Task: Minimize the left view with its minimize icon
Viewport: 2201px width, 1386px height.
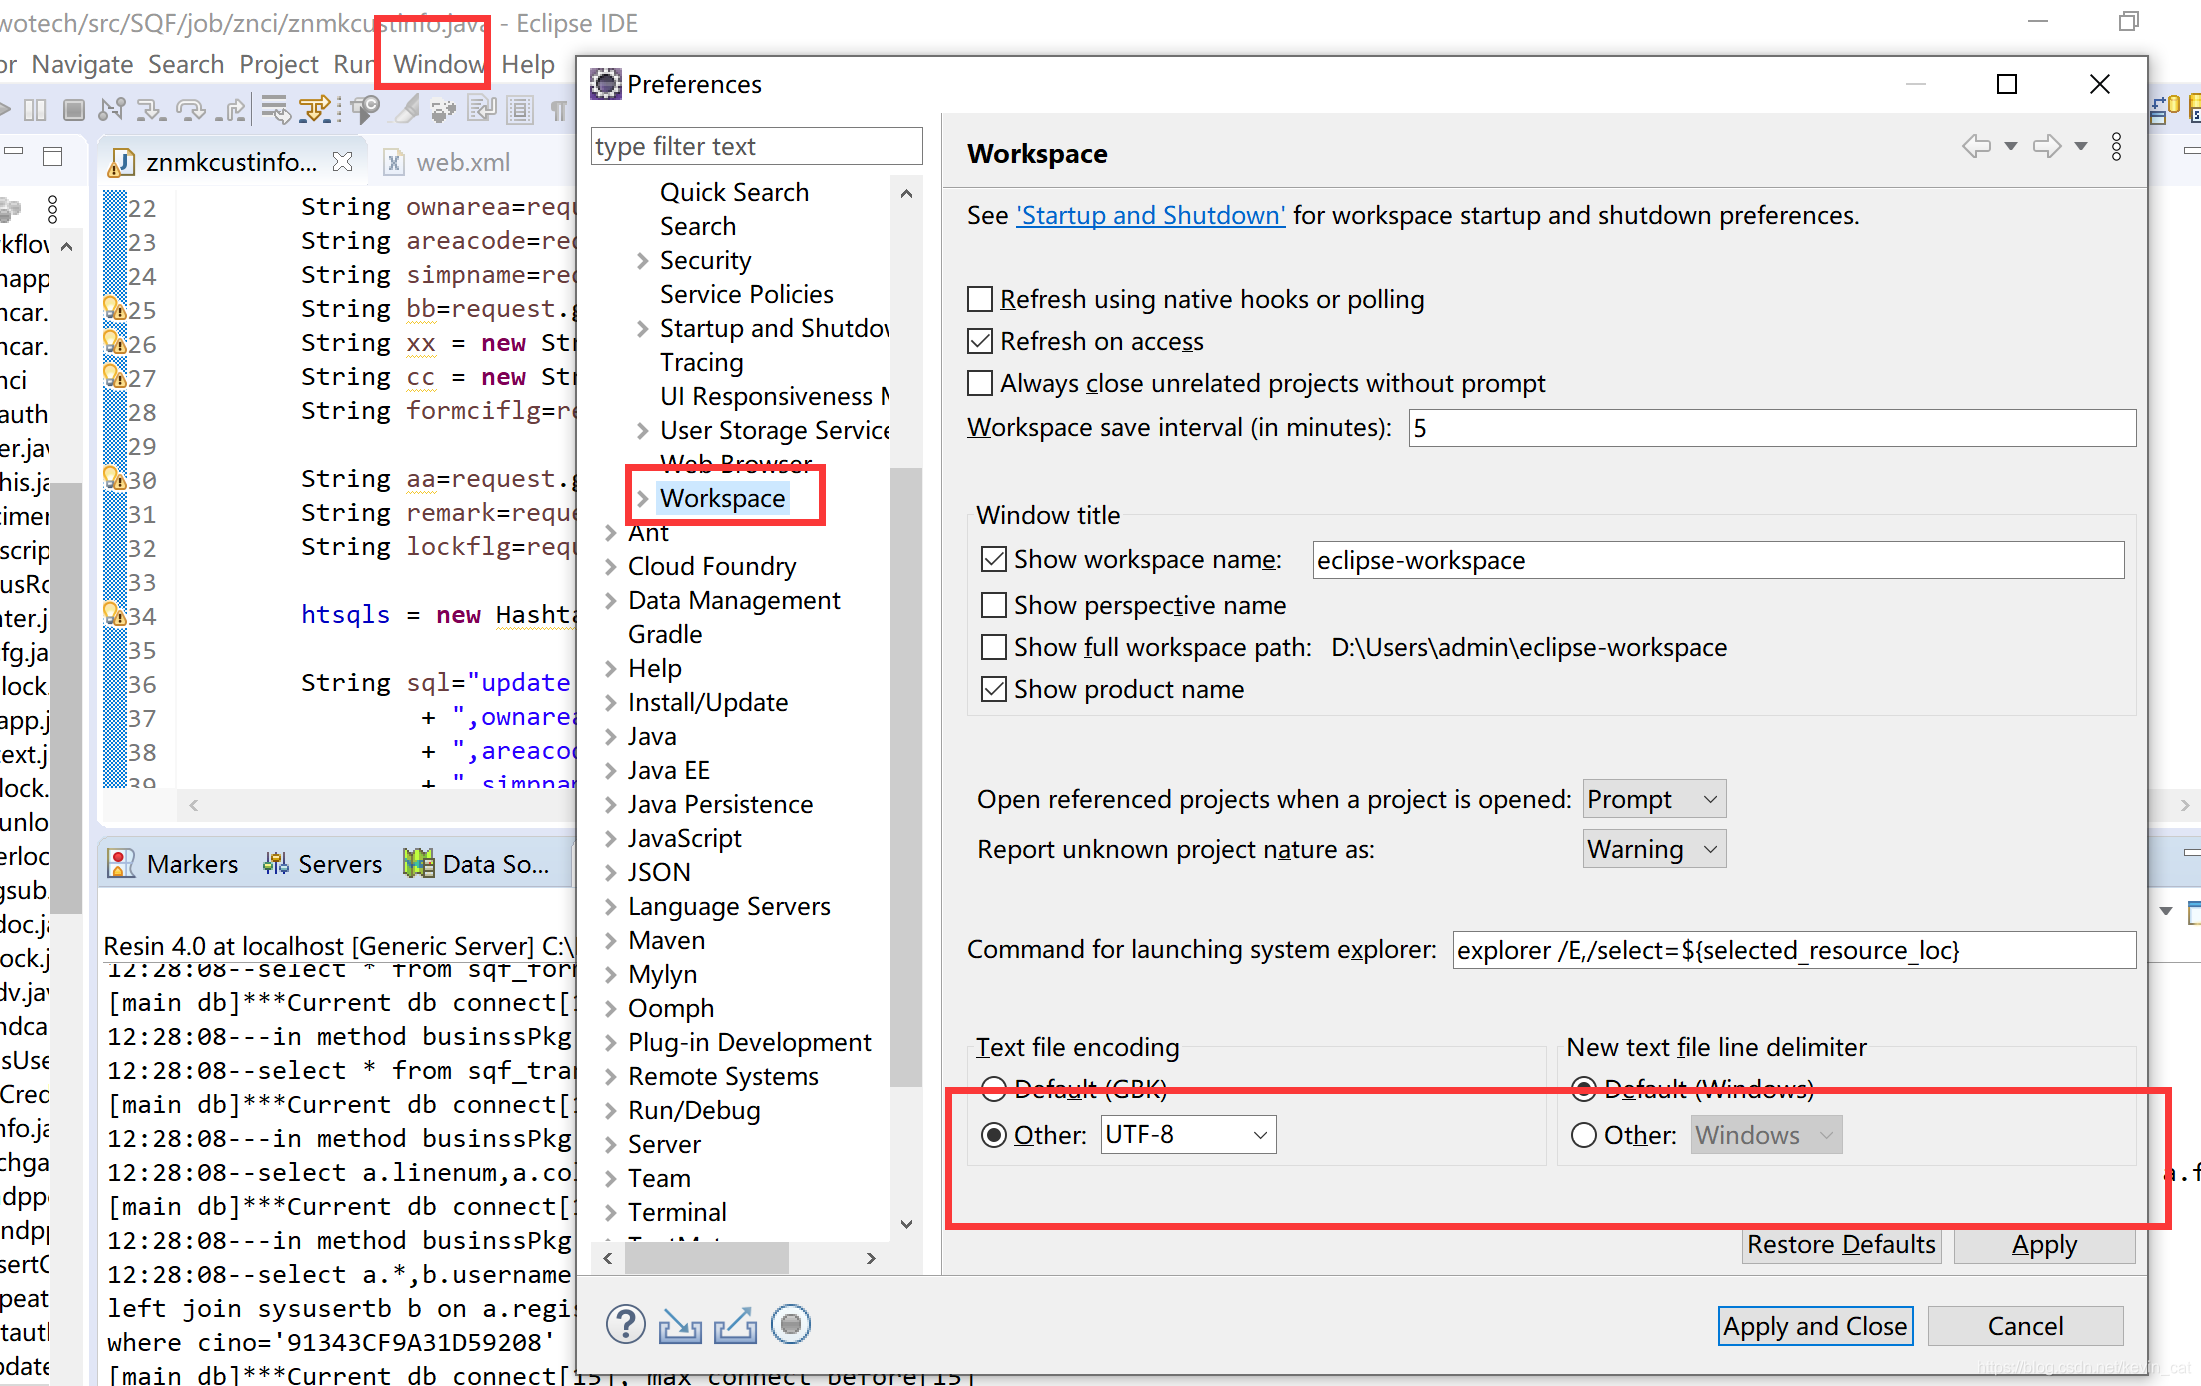Action: [x=14, y=151]
